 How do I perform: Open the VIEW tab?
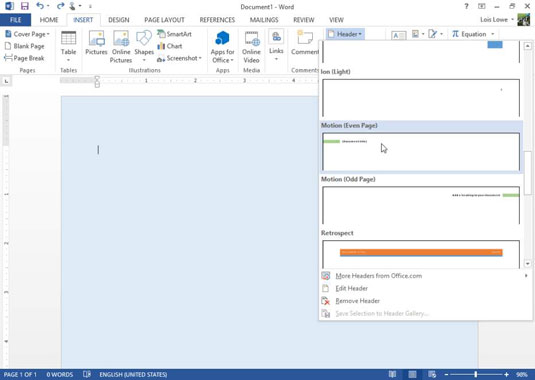coord(336,20)
